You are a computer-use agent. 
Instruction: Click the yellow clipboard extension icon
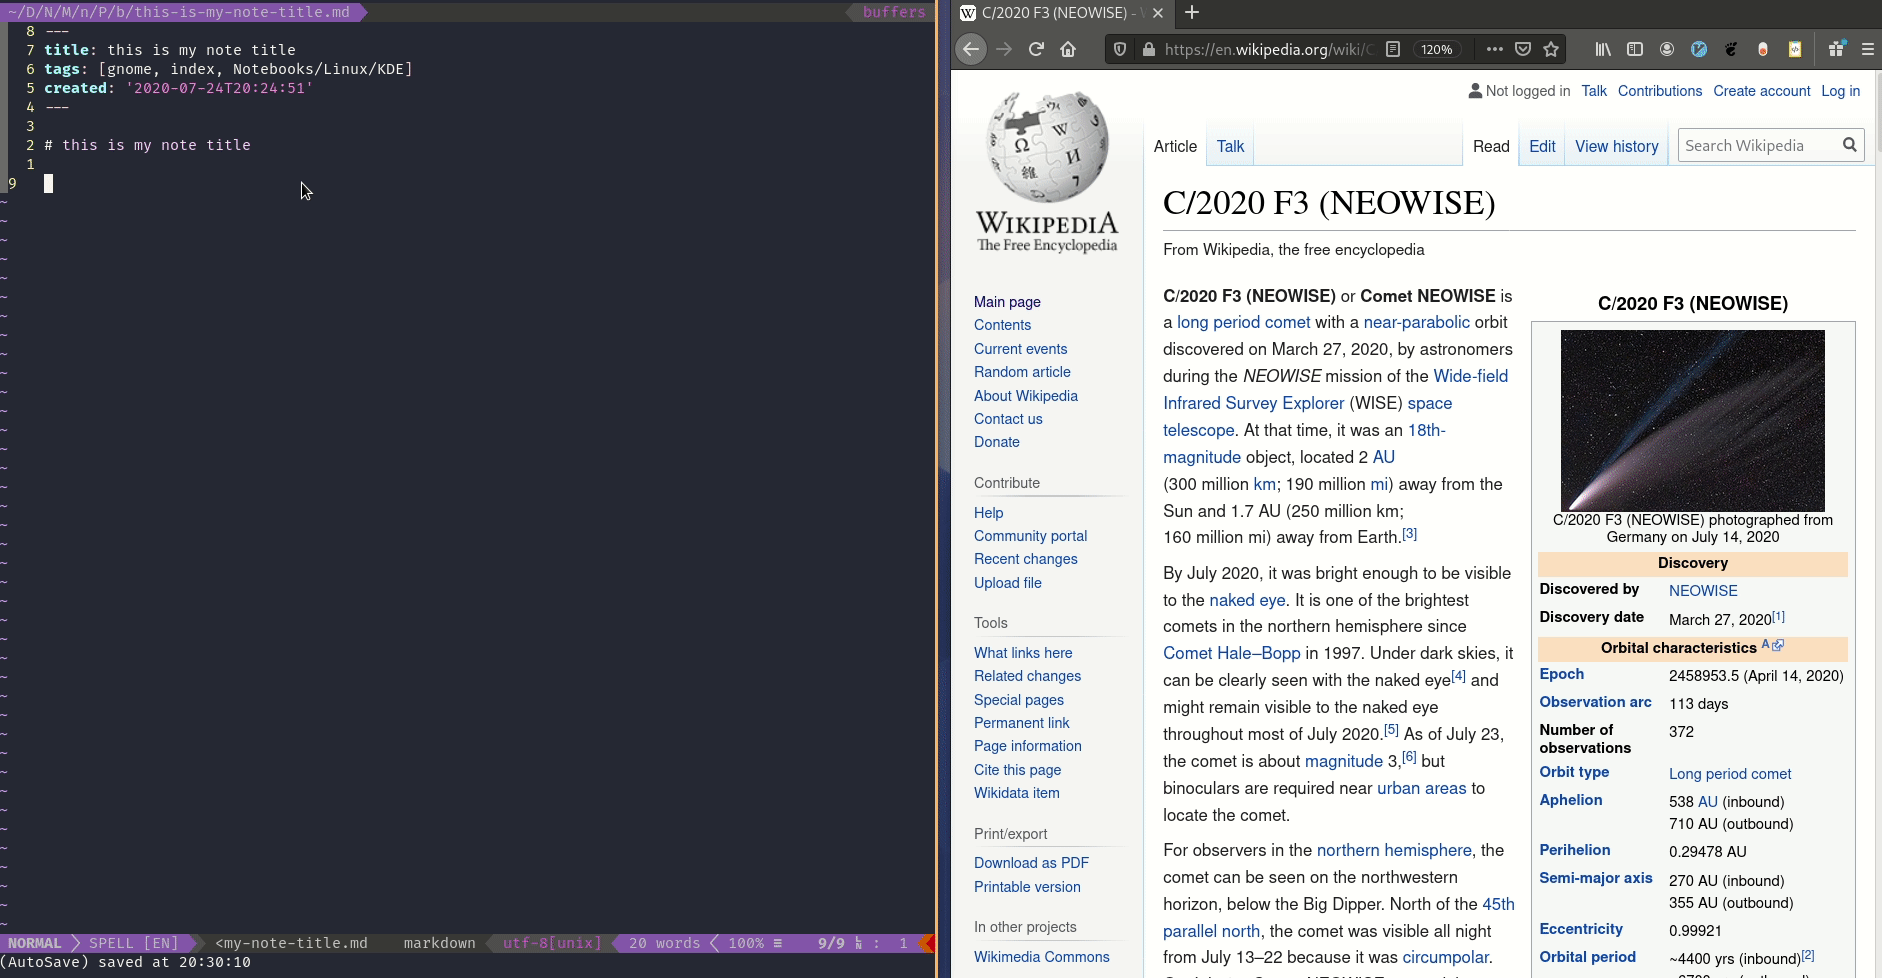1795,49
